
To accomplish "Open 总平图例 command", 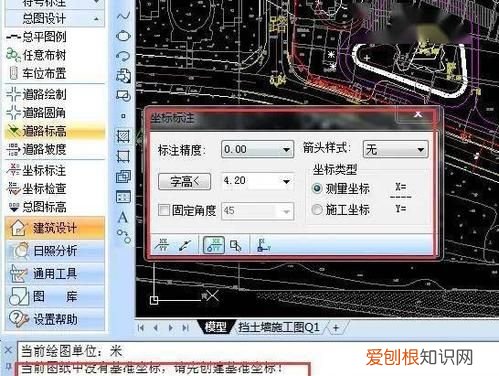I will coord(36,37).
